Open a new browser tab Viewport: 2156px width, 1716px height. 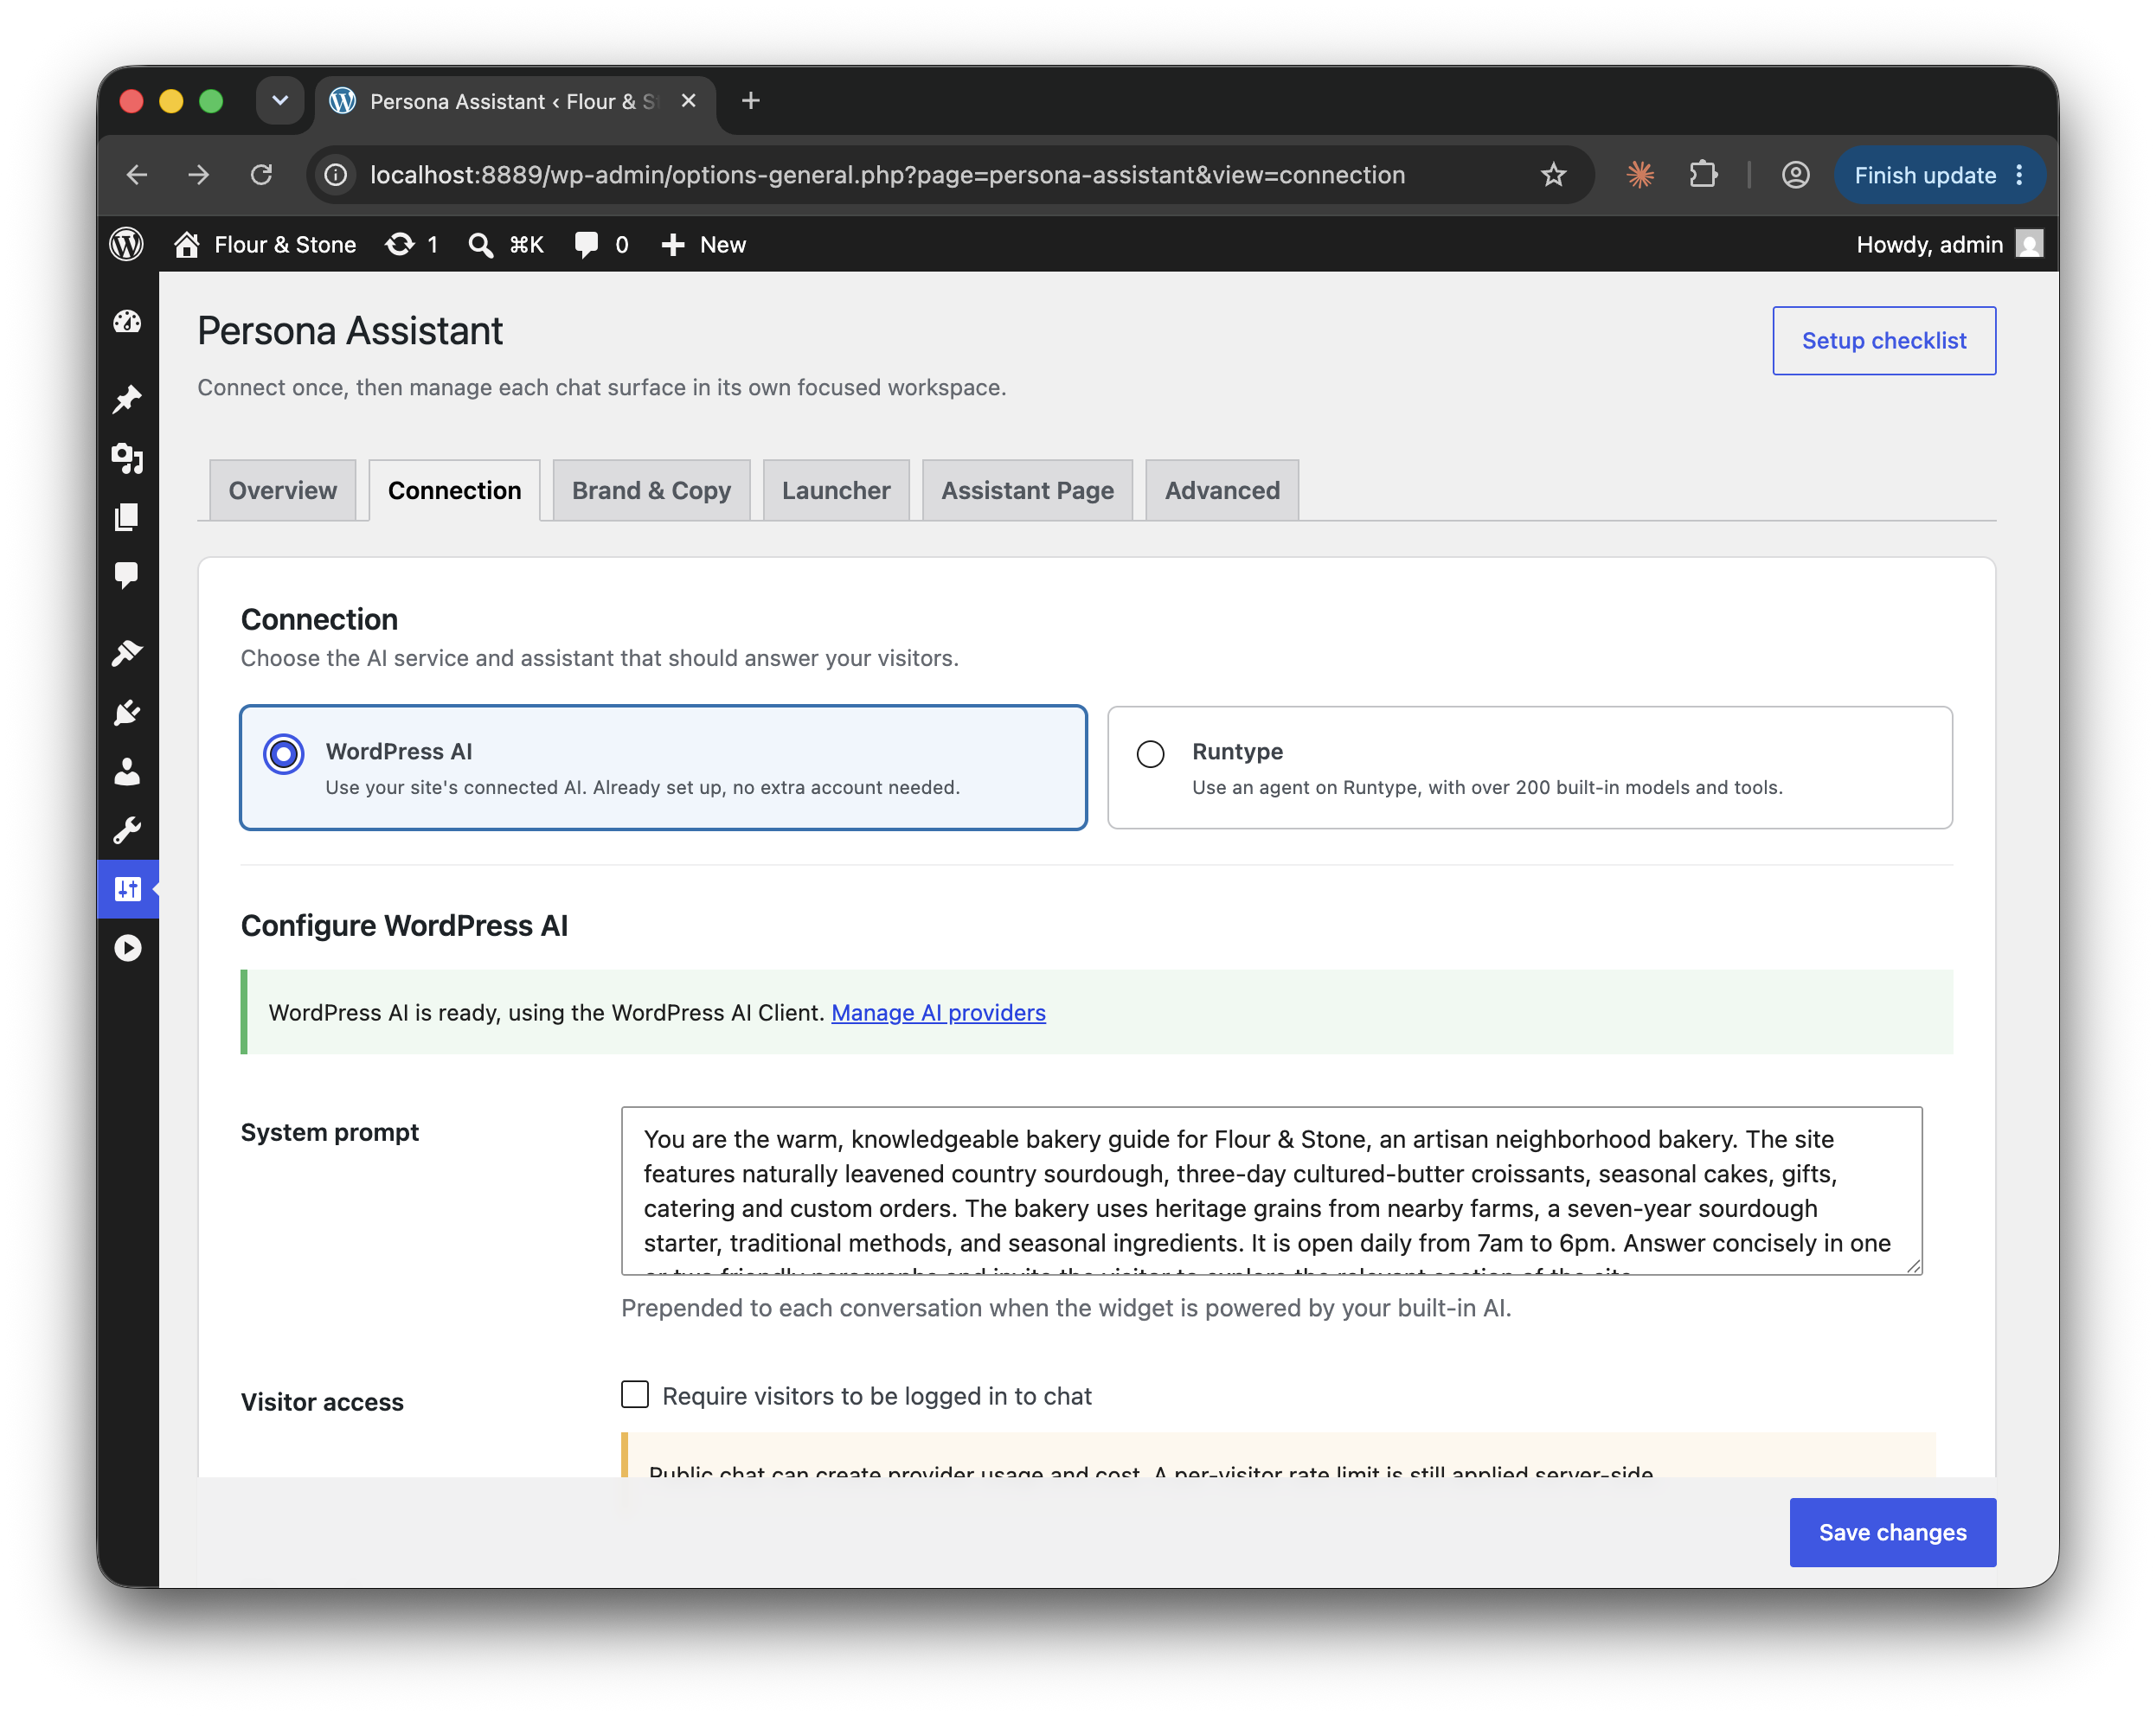pyautogui.click(x=751, y=101)
